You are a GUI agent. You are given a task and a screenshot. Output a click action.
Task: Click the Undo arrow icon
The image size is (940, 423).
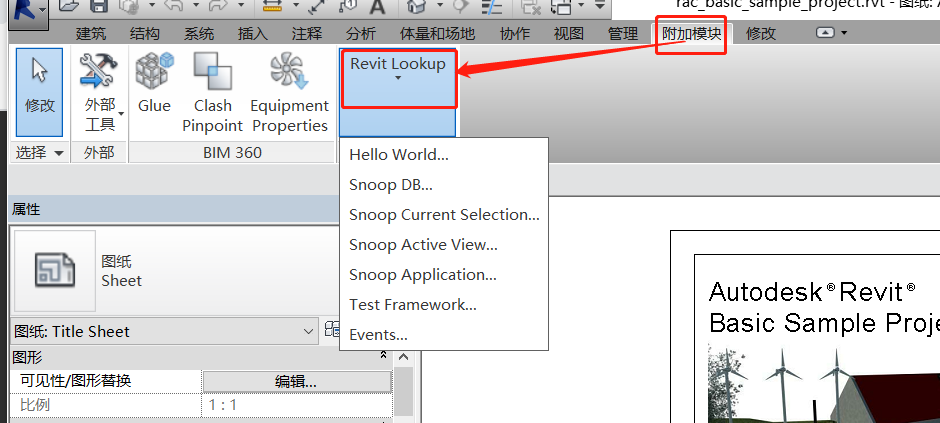tap(174, 7)
